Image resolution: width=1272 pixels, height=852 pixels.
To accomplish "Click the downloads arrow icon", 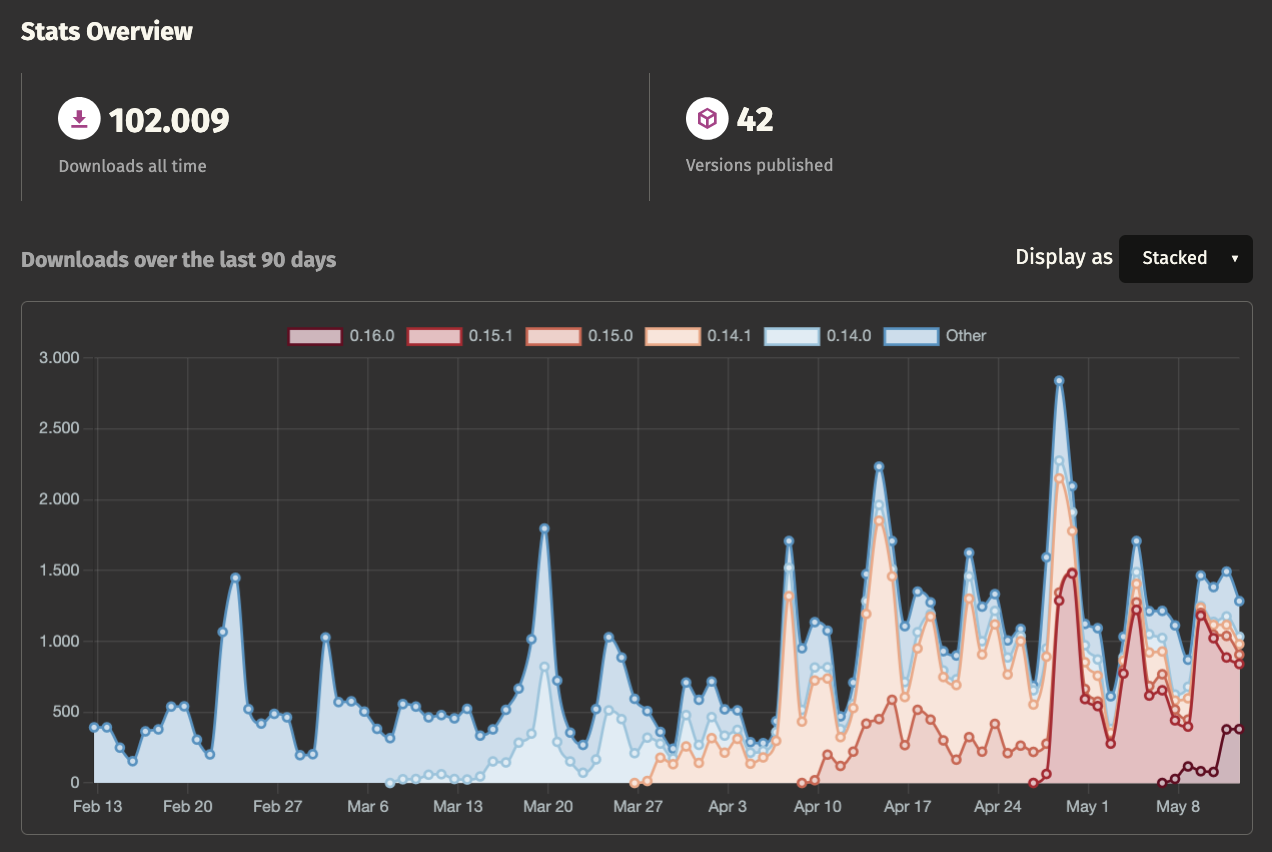I will 80,119.
